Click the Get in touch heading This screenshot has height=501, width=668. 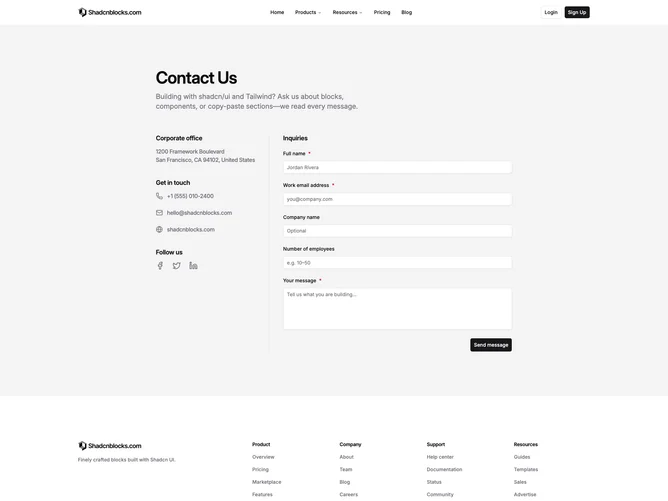pos(173,182)
